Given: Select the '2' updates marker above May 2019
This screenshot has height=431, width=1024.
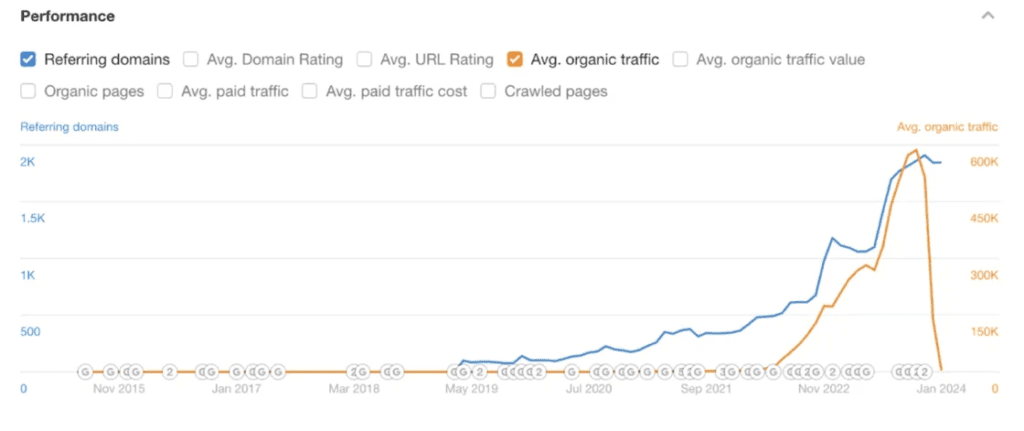Looking at the screenshot, I should click(480, 372).
